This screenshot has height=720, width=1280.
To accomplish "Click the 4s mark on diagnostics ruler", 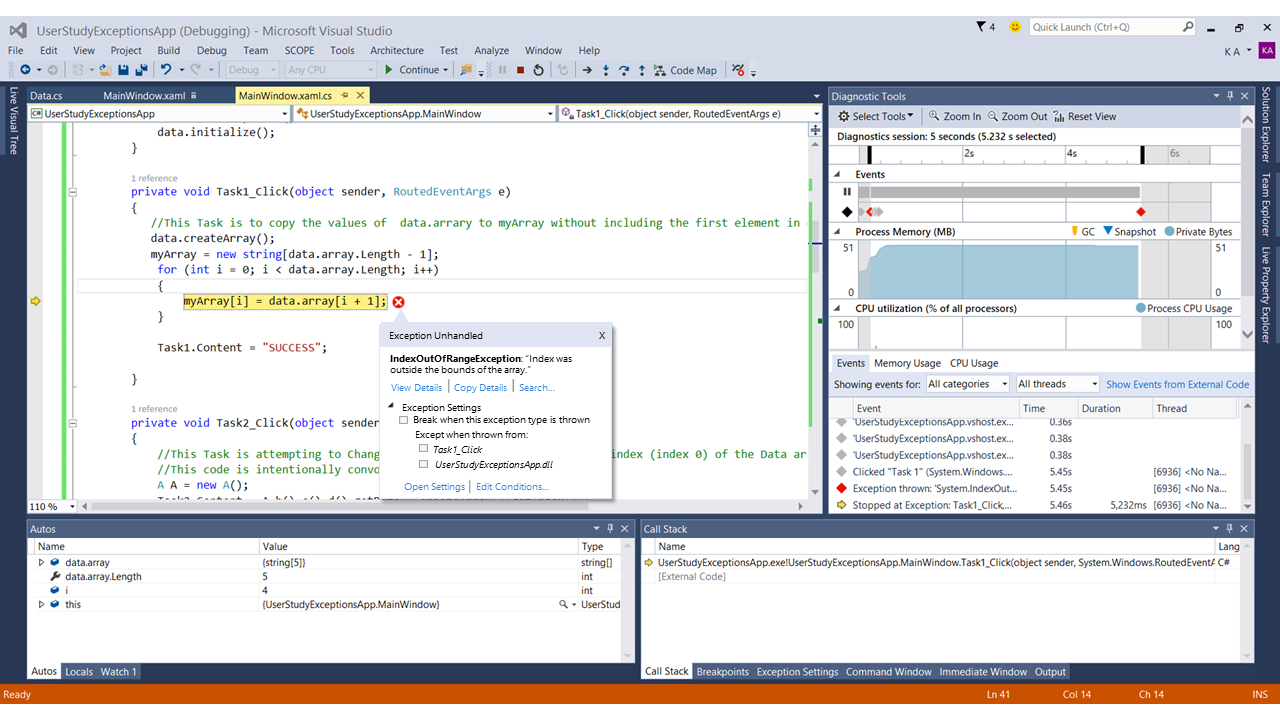I will 1071,154.
